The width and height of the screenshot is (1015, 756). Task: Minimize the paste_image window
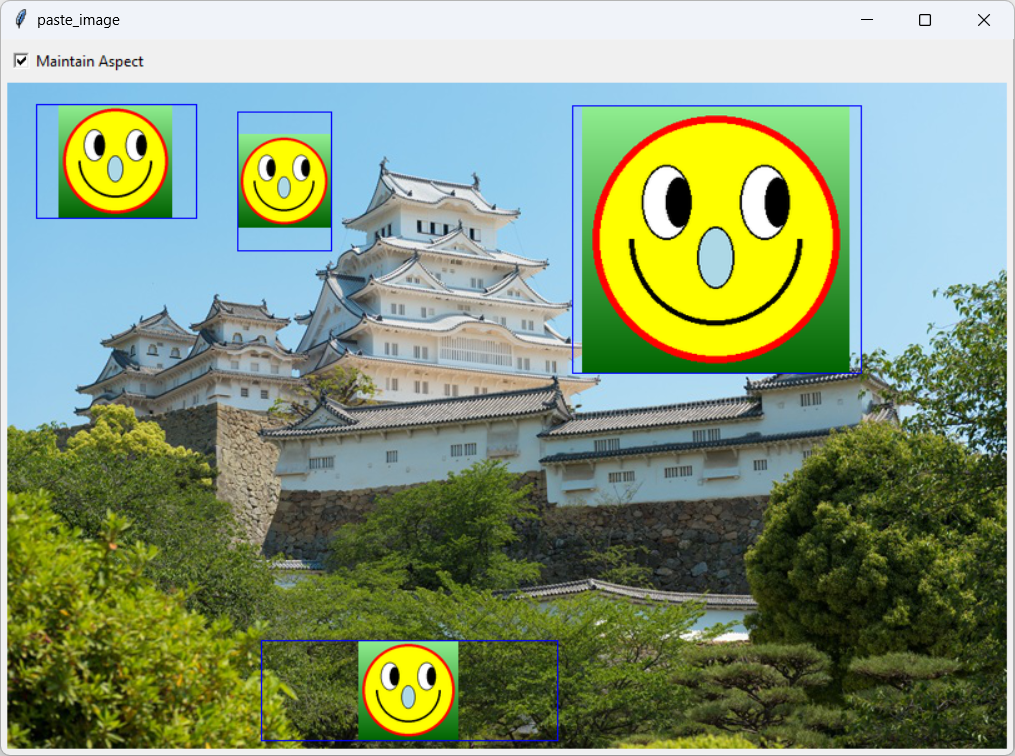point(866,19)
